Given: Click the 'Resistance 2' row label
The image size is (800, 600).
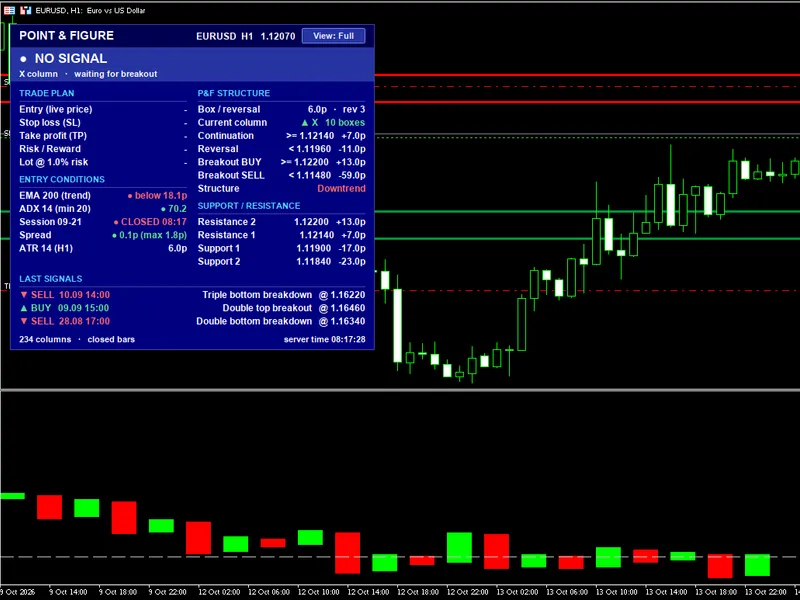Looking at the screenshot, I should point(227,222).
